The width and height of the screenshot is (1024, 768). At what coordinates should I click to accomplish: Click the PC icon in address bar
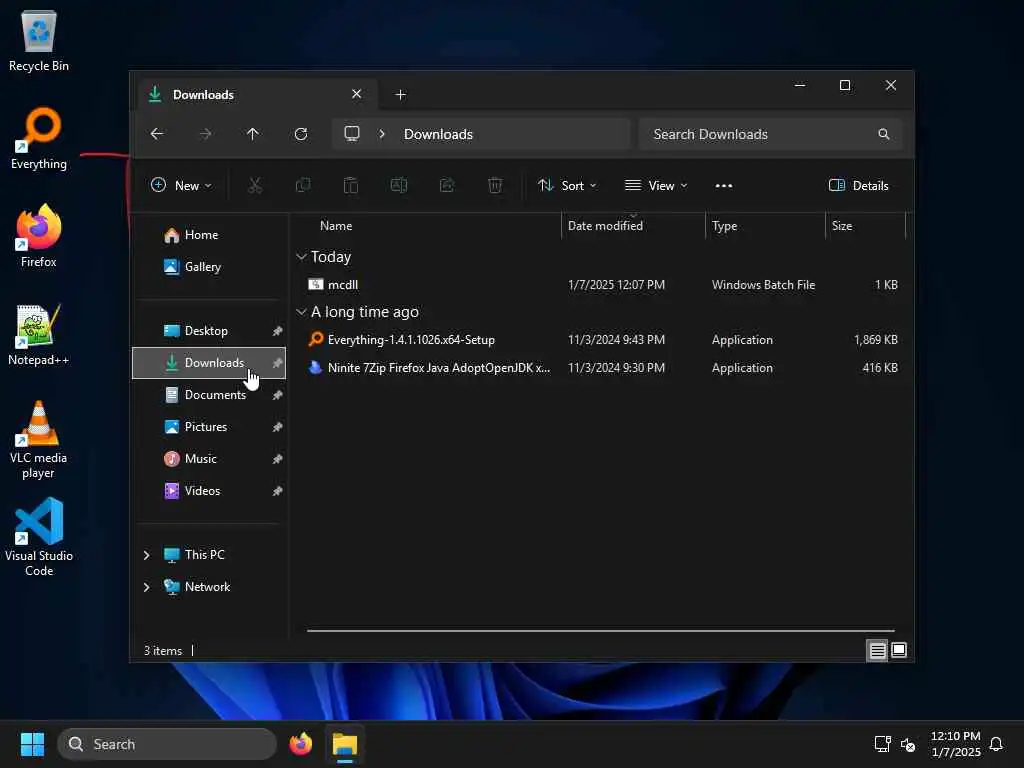click(x=352, y=134)
